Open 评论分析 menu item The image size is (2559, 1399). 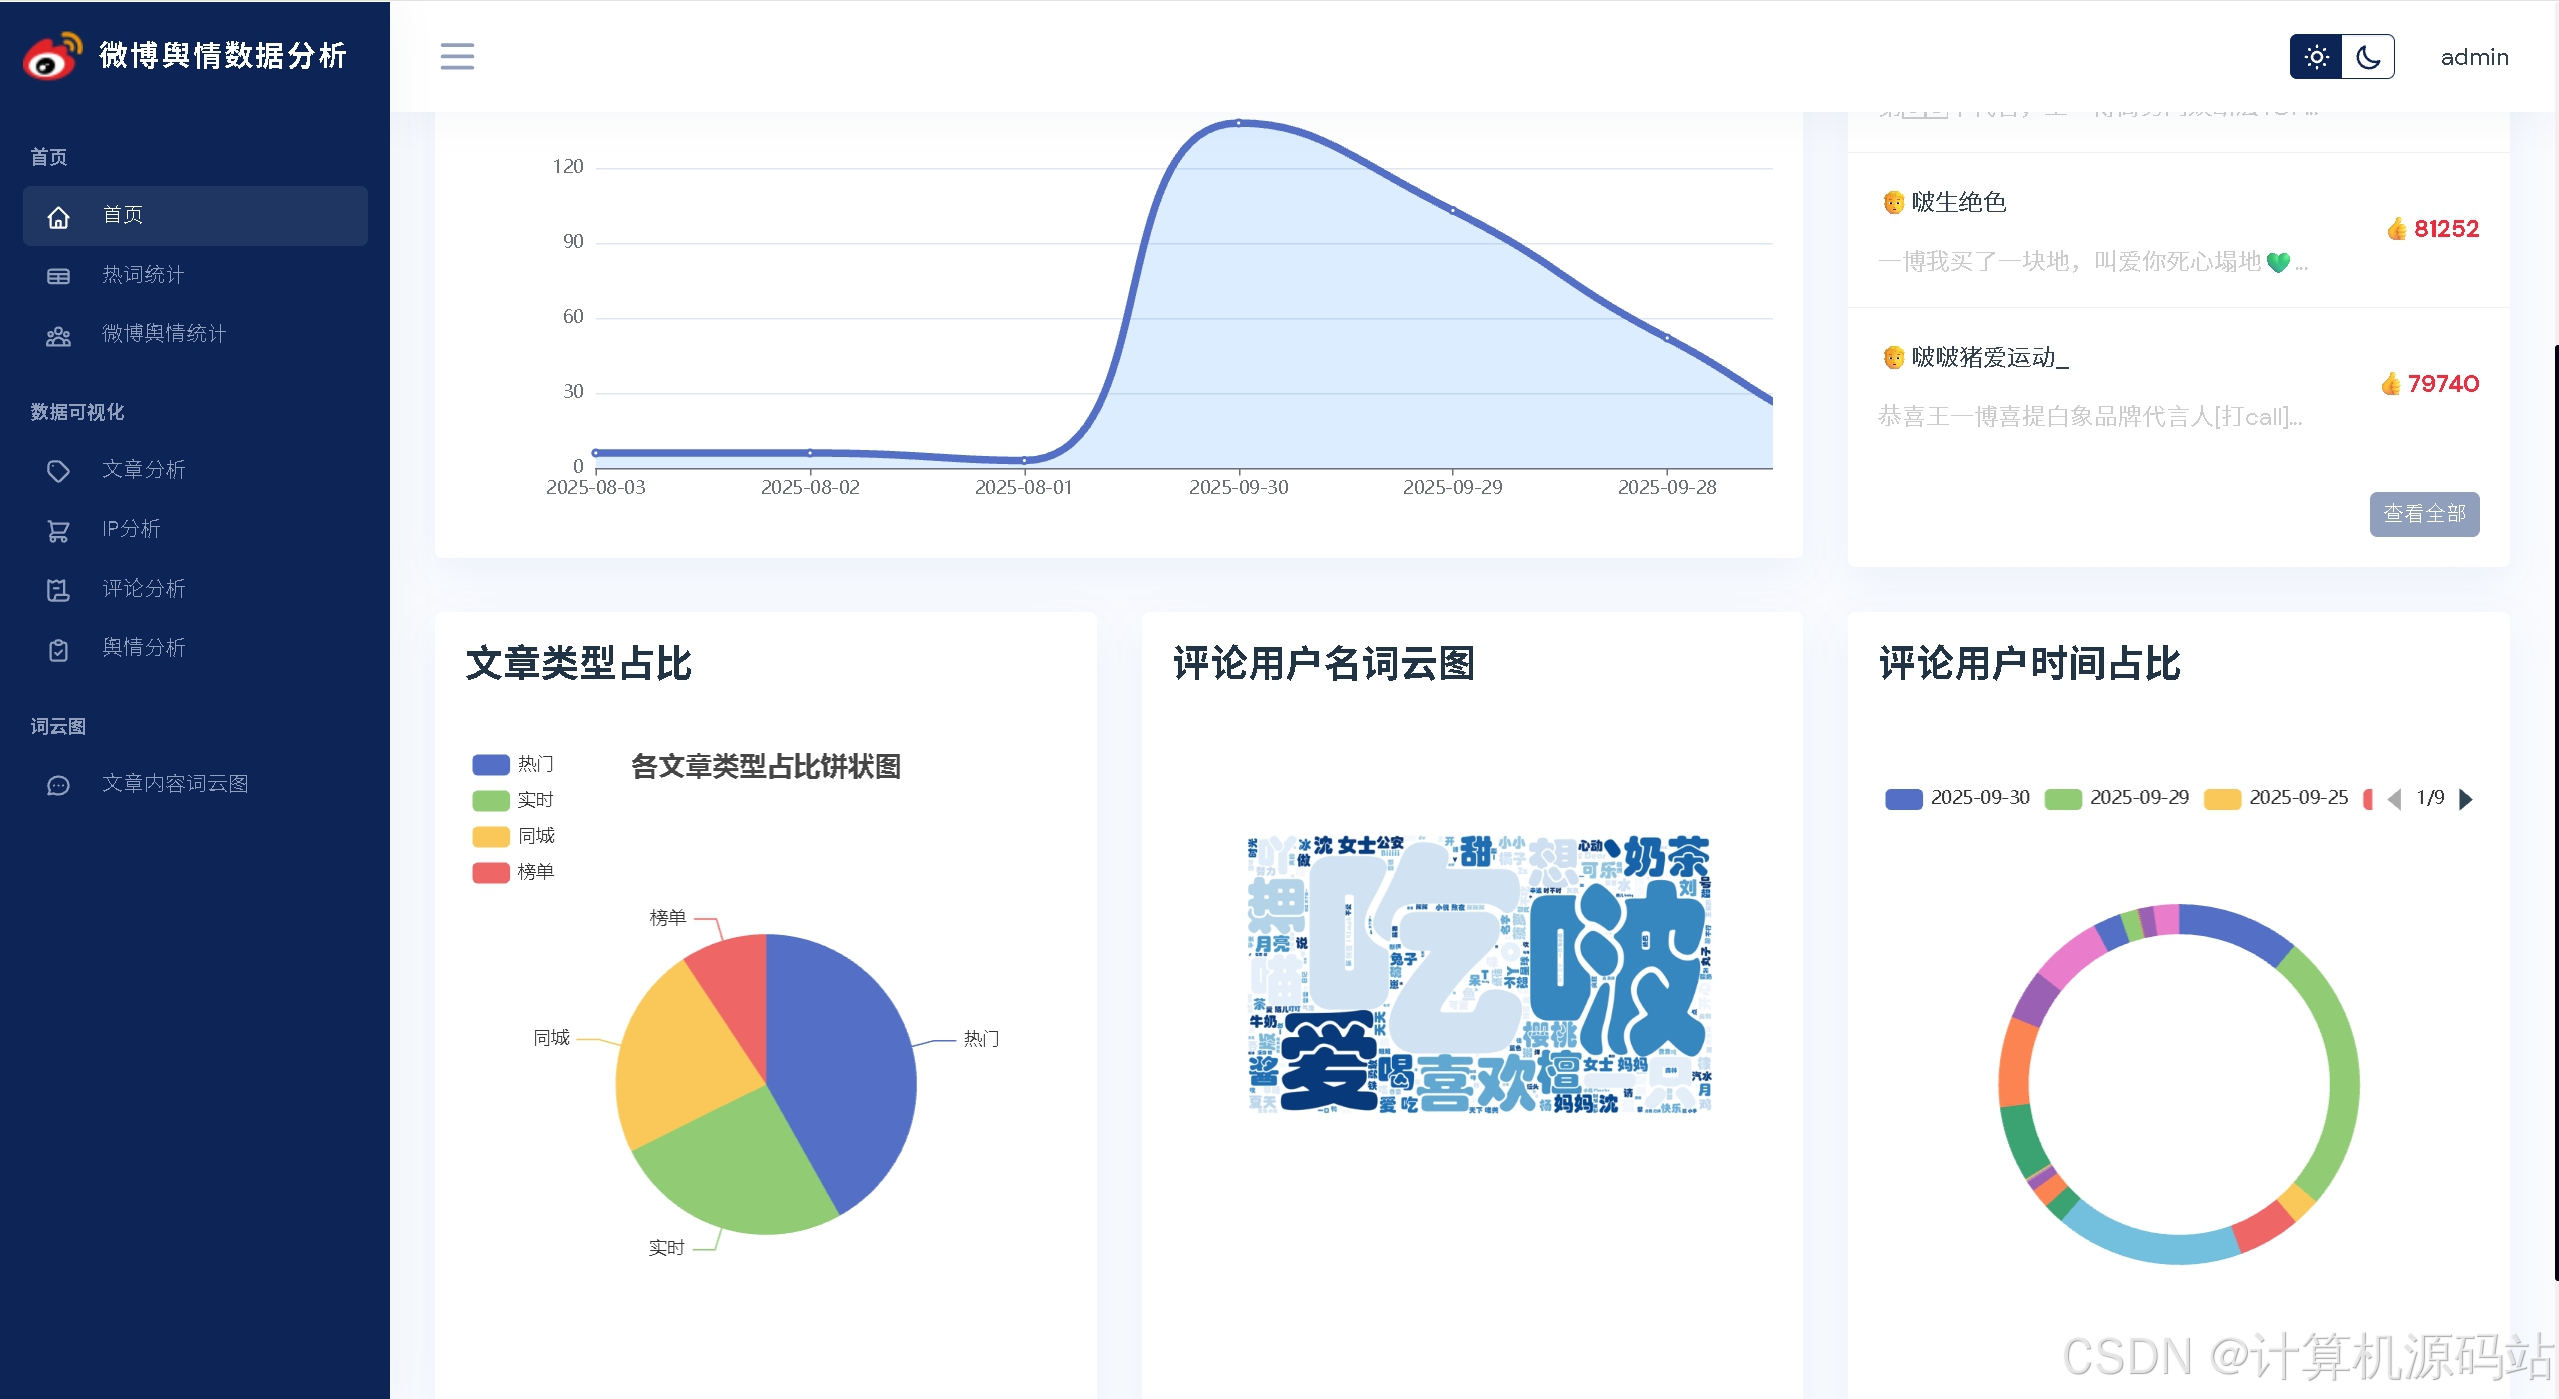(x=144, y=589)
